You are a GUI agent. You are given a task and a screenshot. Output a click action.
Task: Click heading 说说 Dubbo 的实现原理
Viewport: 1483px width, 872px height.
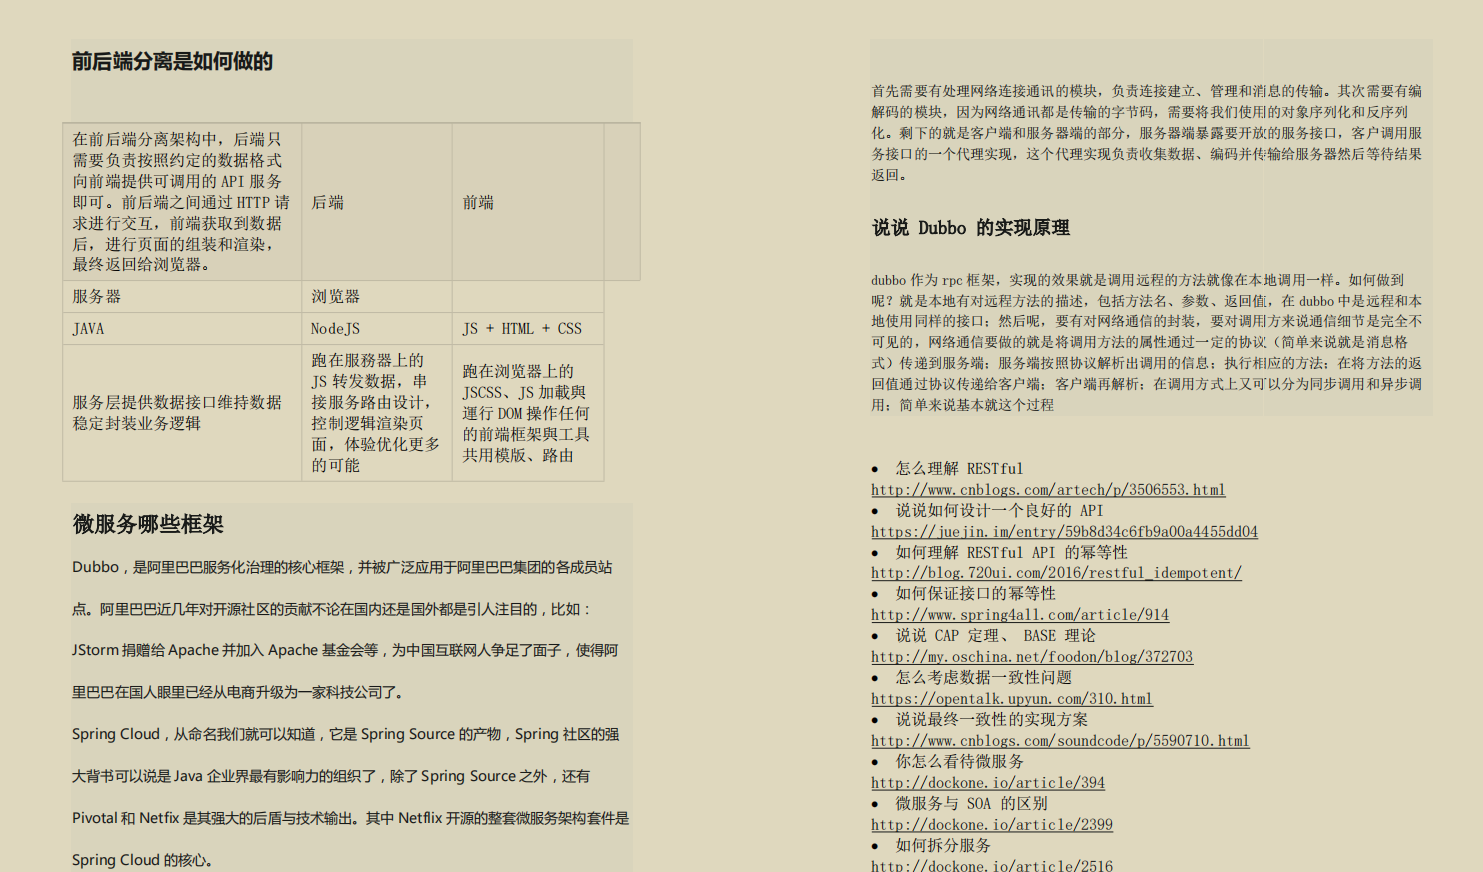[971, 228]
